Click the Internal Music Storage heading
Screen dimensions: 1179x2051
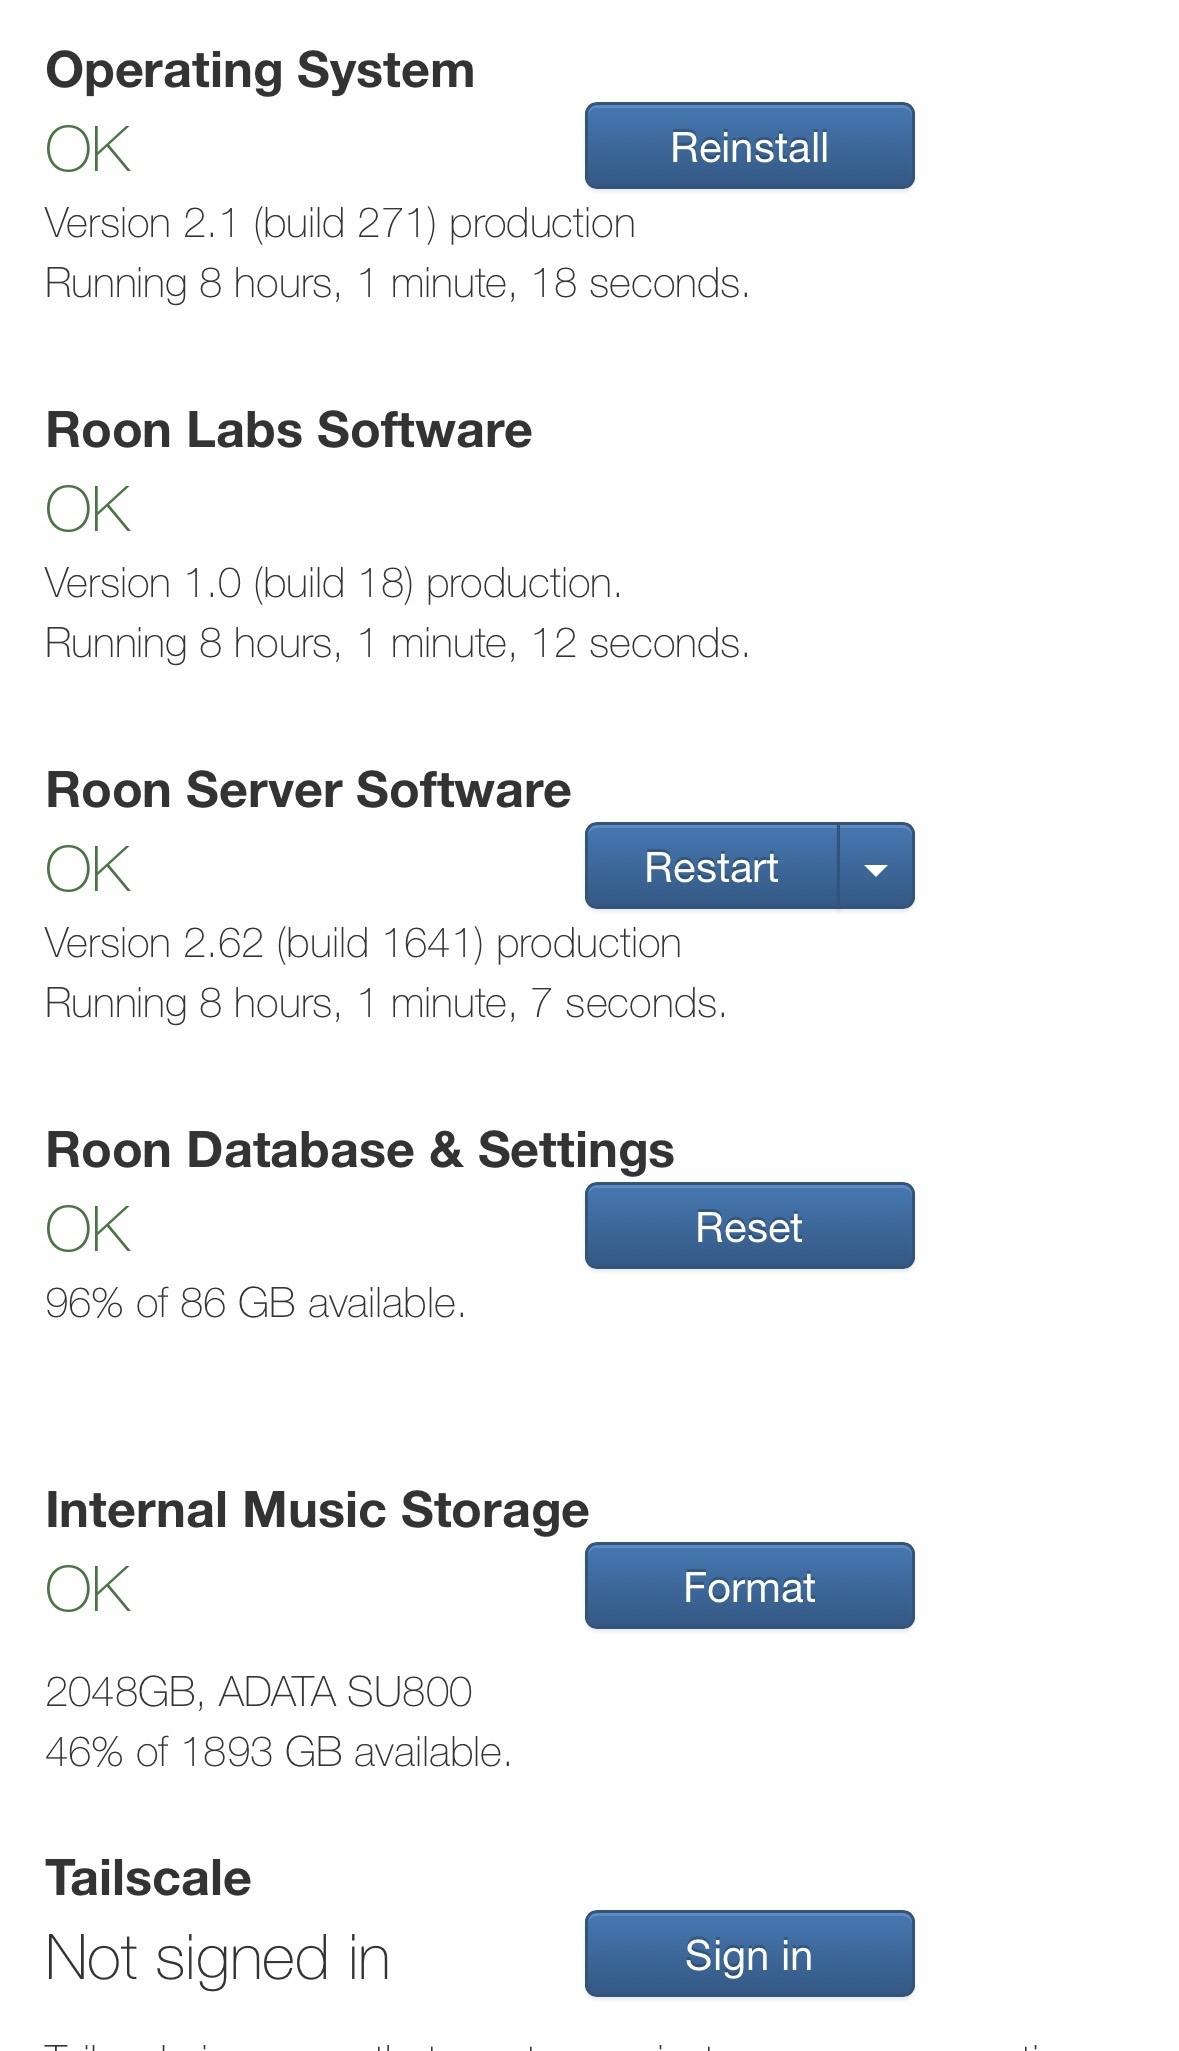[317, 1510]
